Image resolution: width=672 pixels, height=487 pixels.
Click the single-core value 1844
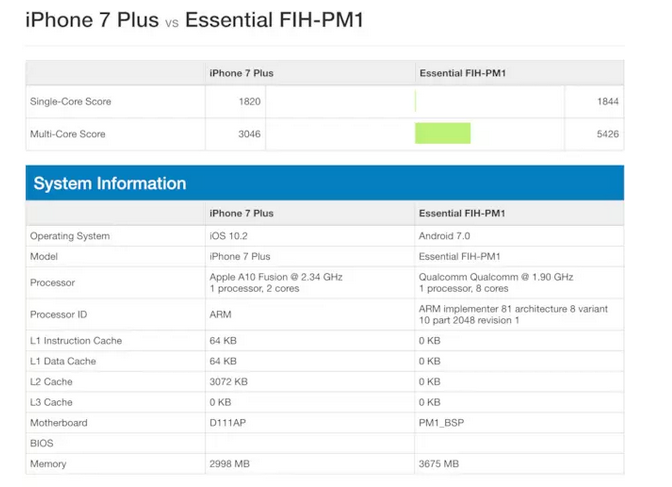coord(608,102)
